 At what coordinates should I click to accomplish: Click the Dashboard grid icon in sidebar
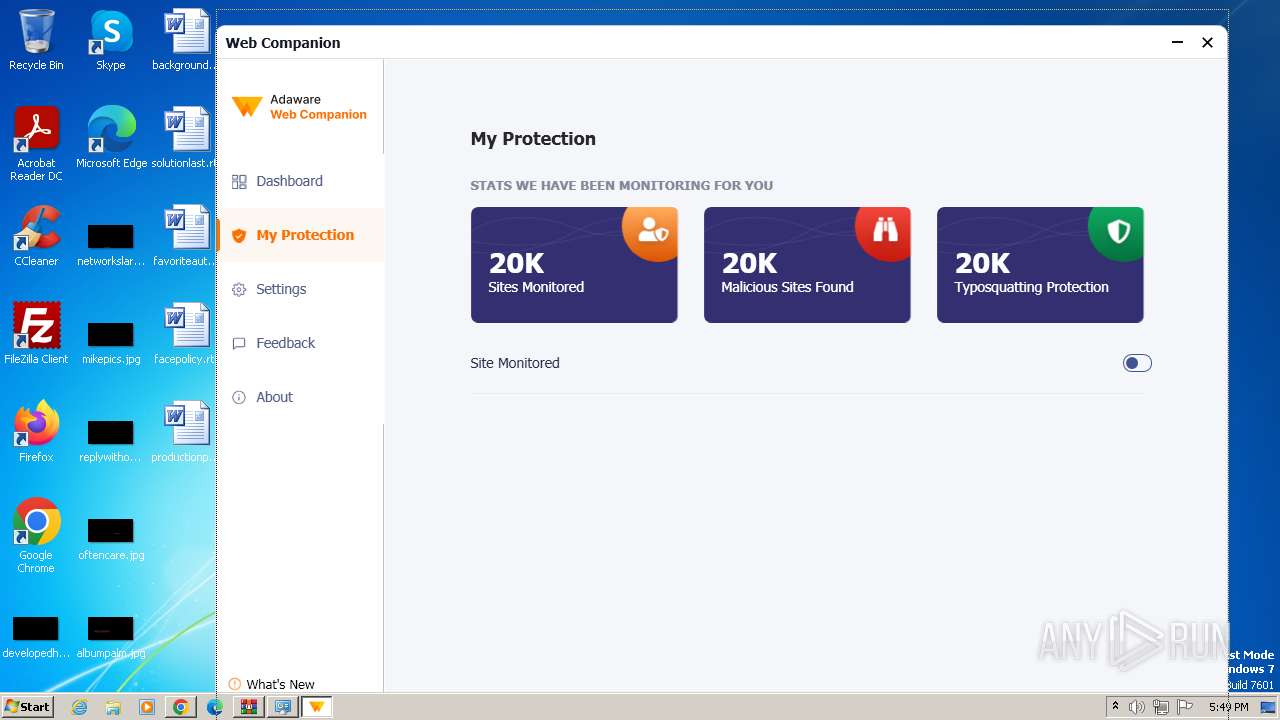[239, 181]
